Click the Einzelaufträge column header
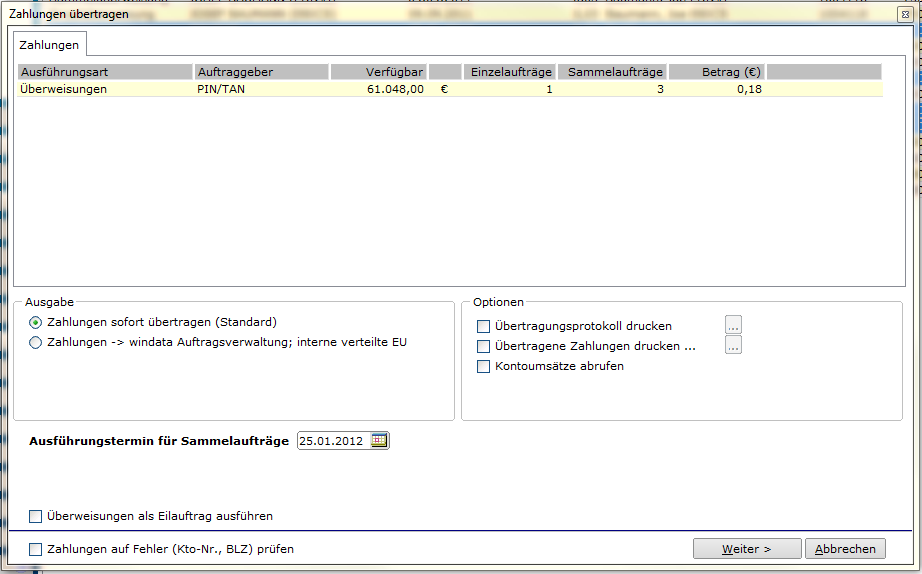The height and width of the screenshot is (574, 922). click(510, 72)
